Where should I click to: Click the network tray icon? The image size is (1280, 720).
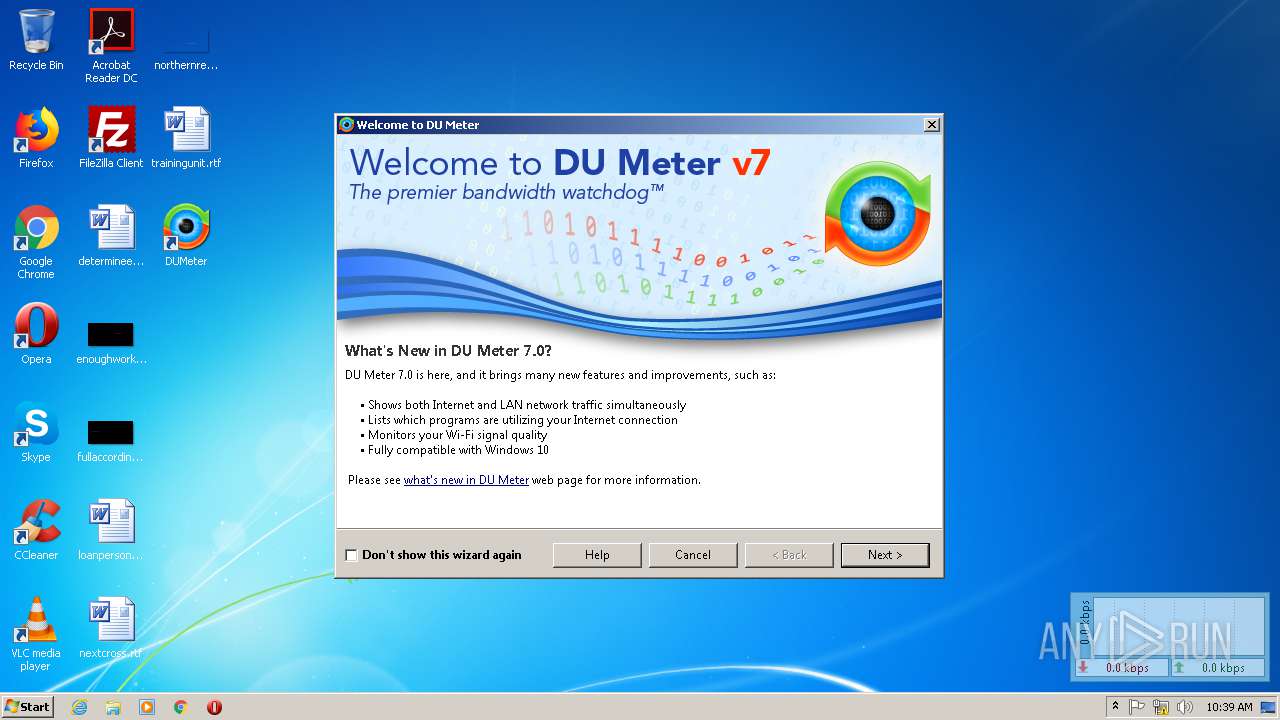[x=1161, y=707]
